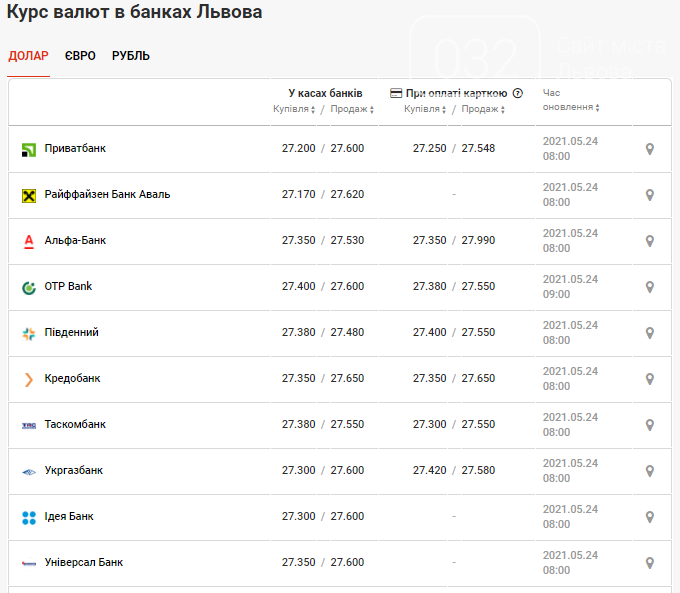Click Кредобанк map pin icon
The width and height of the screenshot is (680, 593).
tap(650, 379)
